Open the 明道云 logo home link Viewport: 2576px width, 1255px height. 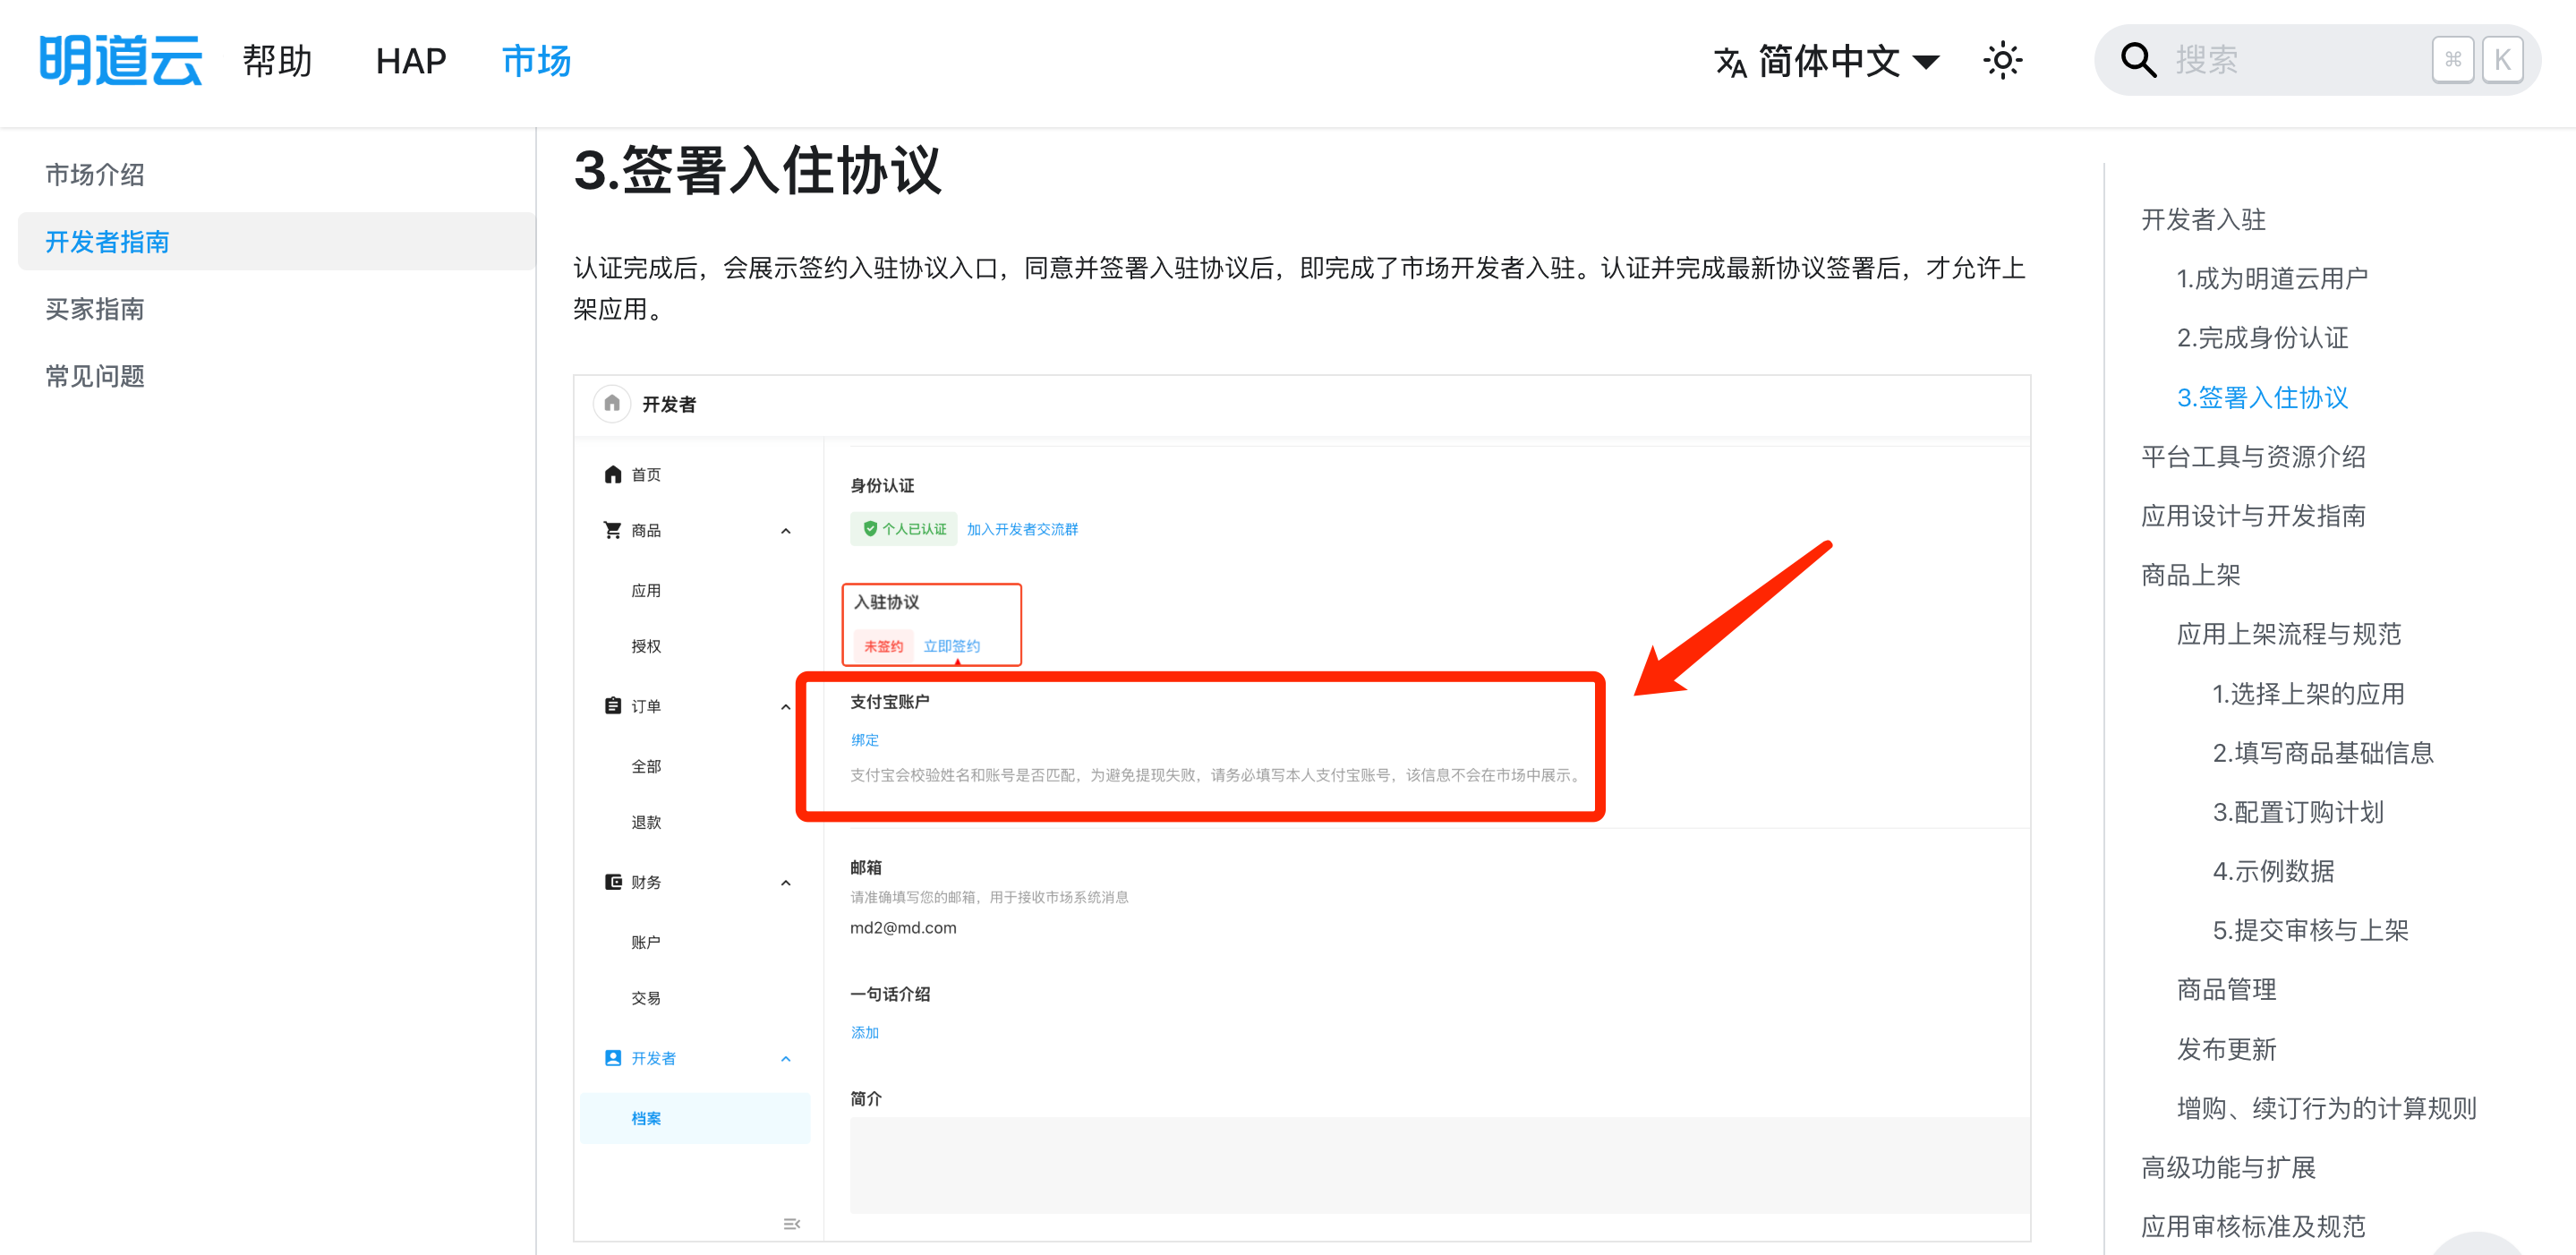[120, 60]
